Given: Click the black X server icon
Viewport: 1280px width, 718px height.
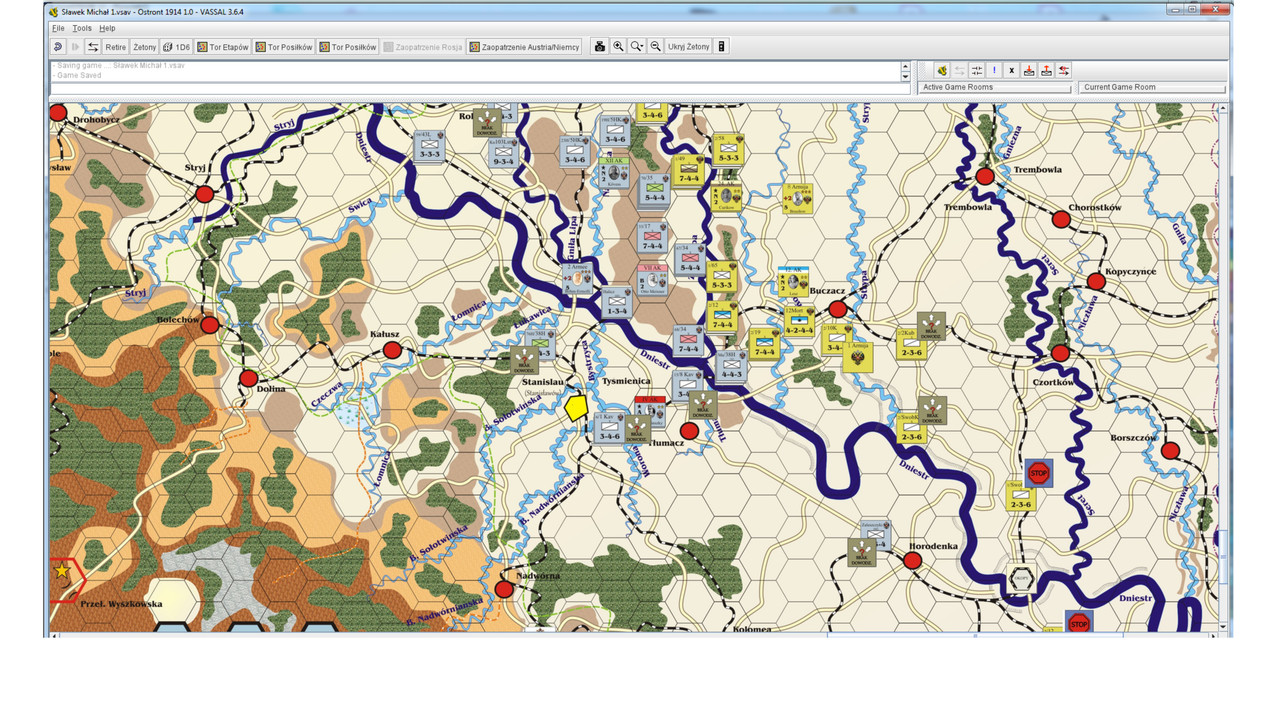Looking at the screenshot, I should (x=1011, y=70).
